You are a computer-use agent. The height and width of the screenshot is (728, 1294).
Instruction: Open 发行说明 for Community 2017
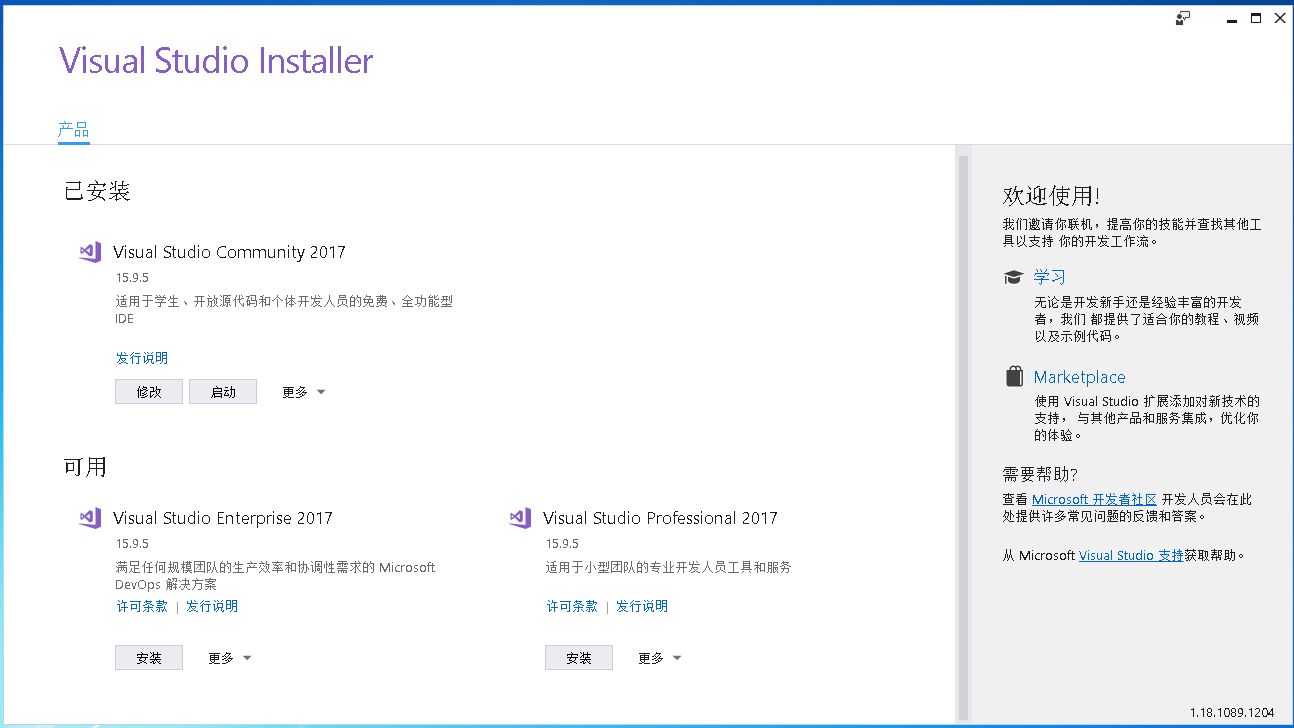tap(142, 357)
